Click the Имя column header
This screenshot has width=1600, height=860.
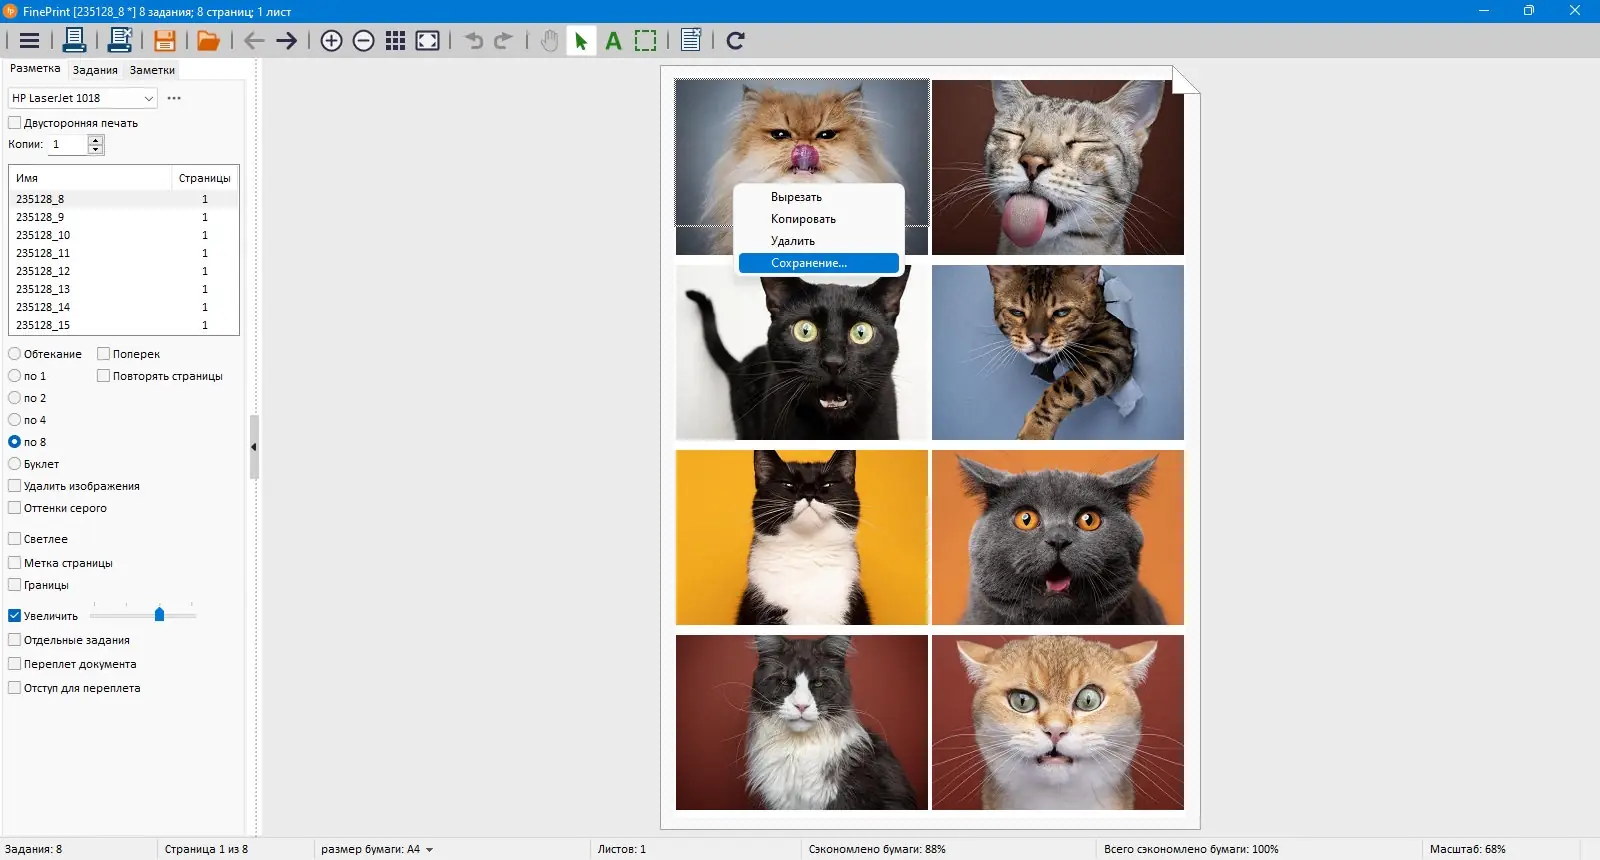[x=91, y=178]
